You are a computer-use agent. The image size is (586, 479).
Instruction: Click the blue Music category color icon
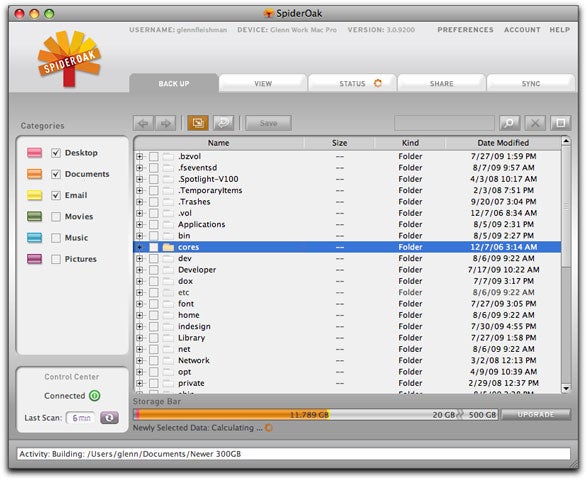pyautogui.click(x=34, y=238)
